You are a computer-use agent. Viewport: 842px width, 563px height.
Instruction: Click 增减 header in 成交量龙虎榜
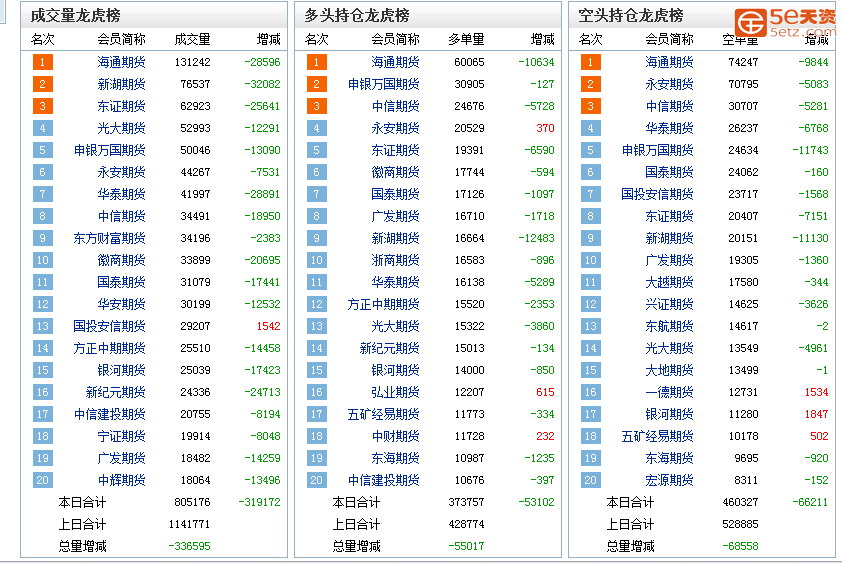pos(268,40)
